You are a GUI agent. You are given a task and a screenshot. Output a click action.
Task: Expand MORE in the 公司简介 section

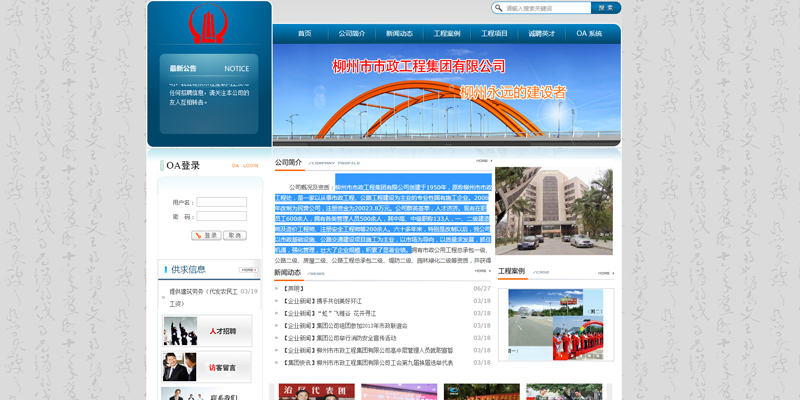coord(483,161)
